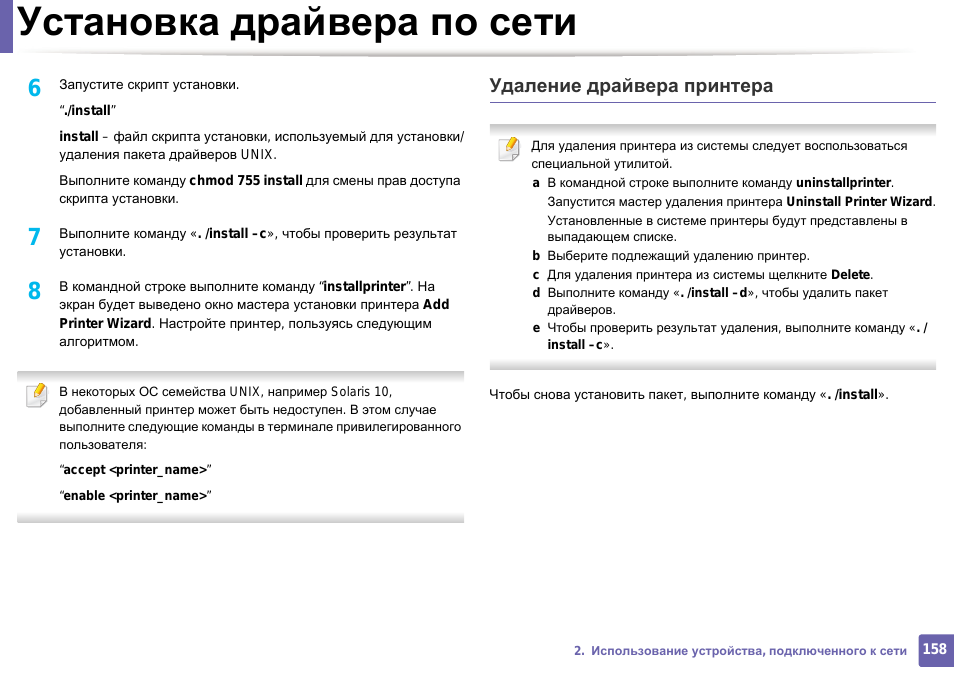
Task: Click the note icon in the printer removal box
Action: point(509,149)
